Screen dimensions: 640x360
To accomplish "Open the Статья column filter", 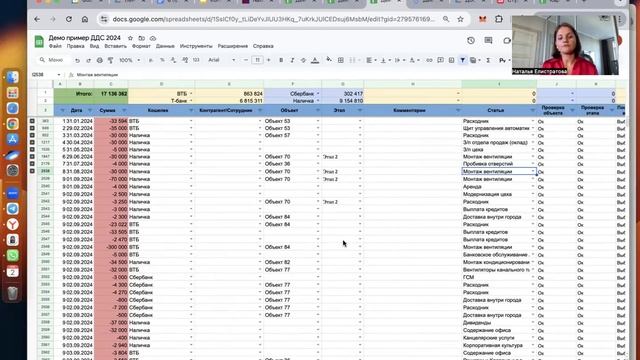I will point(532,110).
